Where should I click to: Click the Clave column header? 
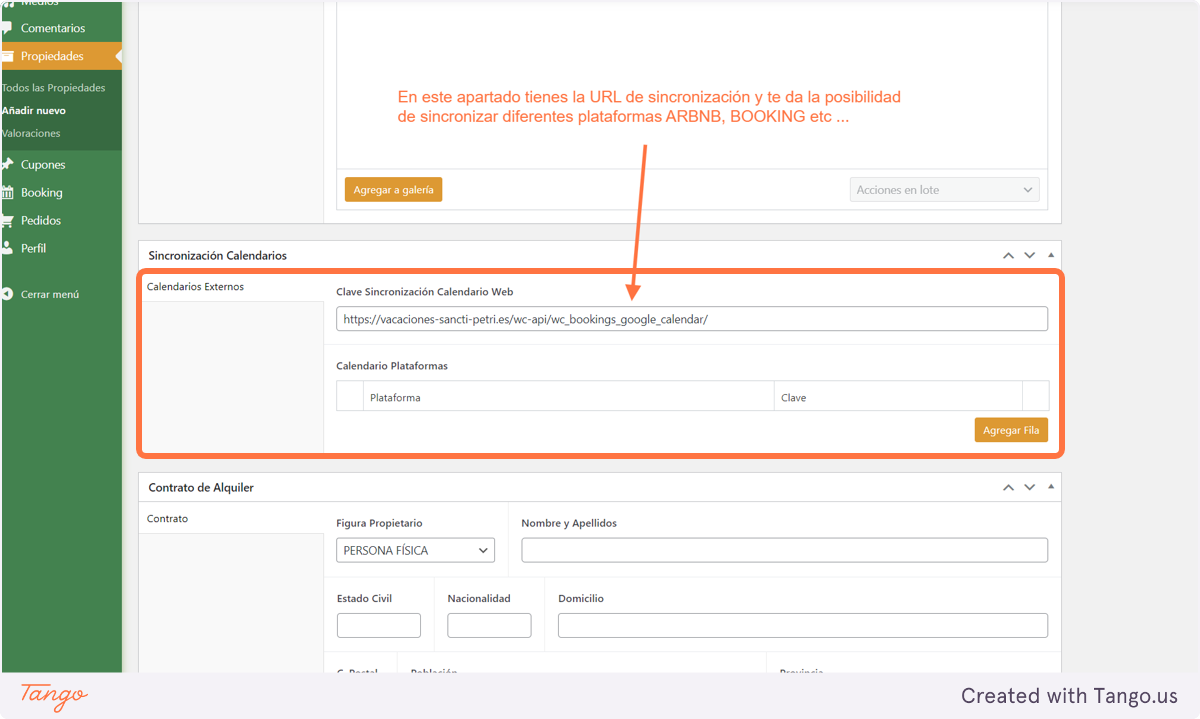tap(898, 397)
